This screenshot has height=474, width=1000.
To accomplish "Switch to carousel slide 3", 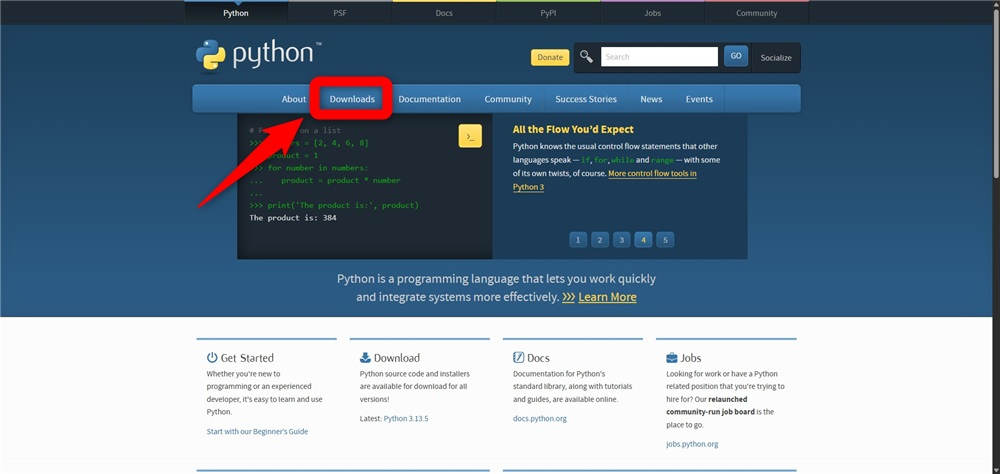I will (621, 240).
